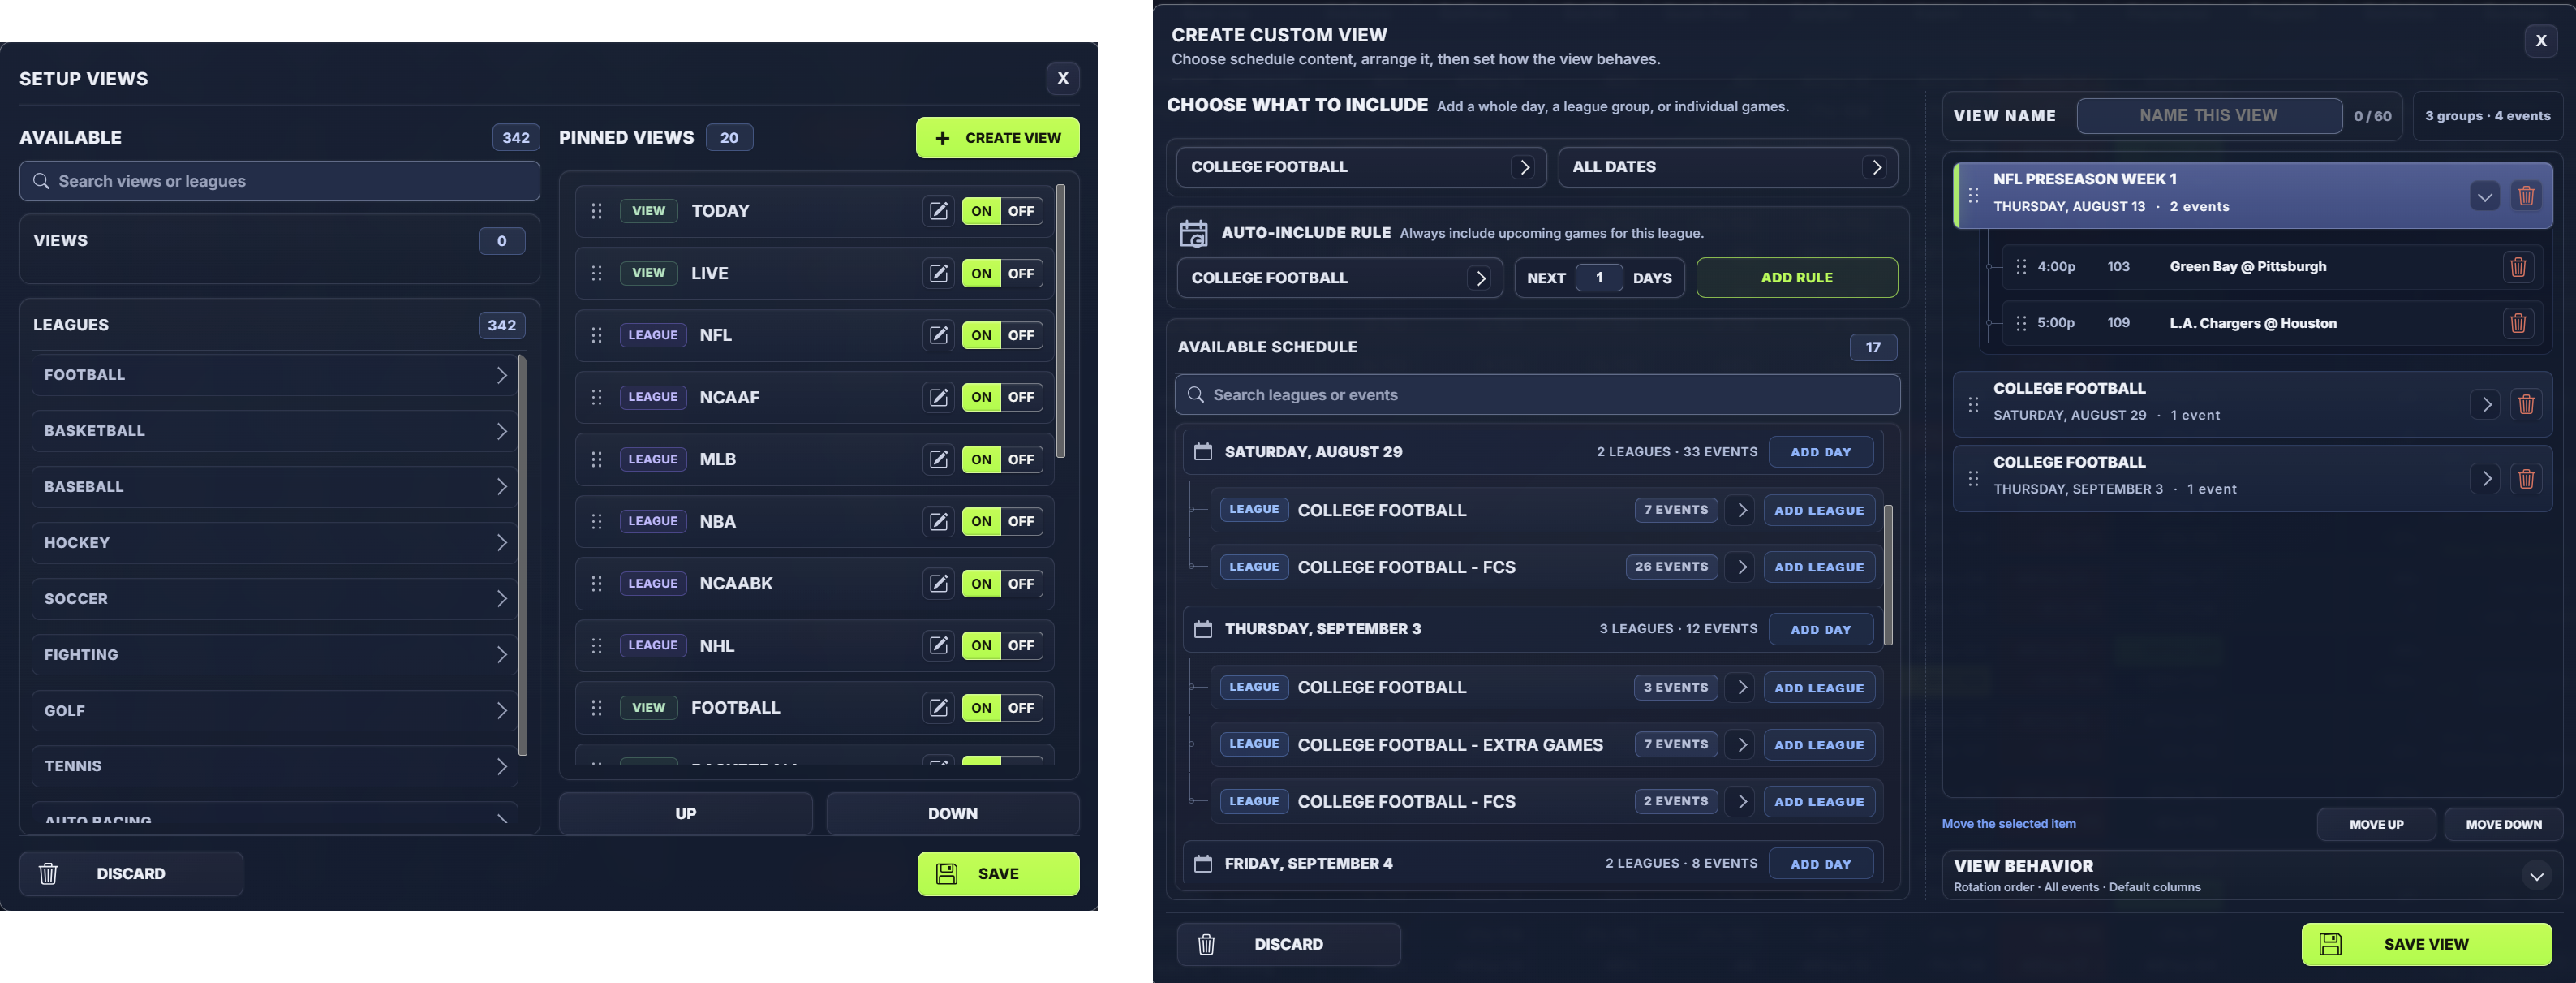
Task: Click the SAVE VIEW button
Action: (x=2426, y=944)
